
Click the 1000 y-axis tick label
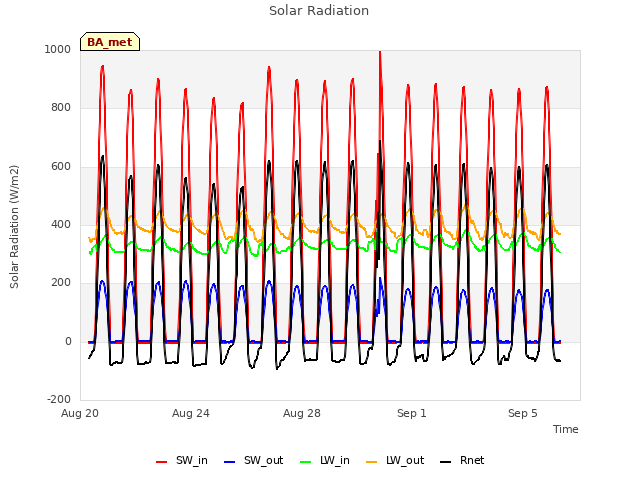pyautogui.click(x=58, y=49)
